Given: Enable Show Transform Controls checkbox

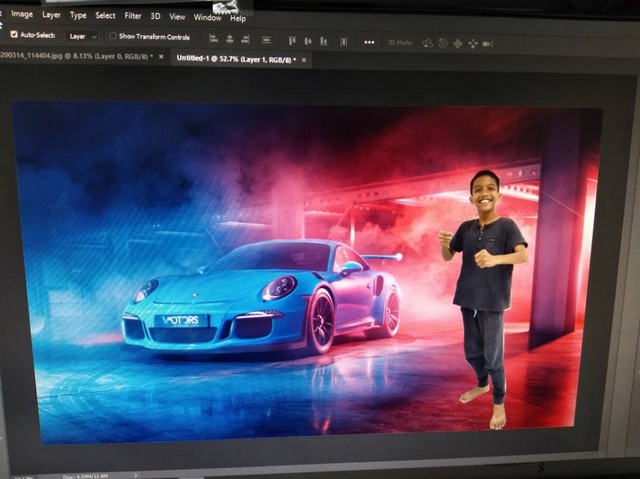Looking at the screenshot, I should [x=113, y=36].
